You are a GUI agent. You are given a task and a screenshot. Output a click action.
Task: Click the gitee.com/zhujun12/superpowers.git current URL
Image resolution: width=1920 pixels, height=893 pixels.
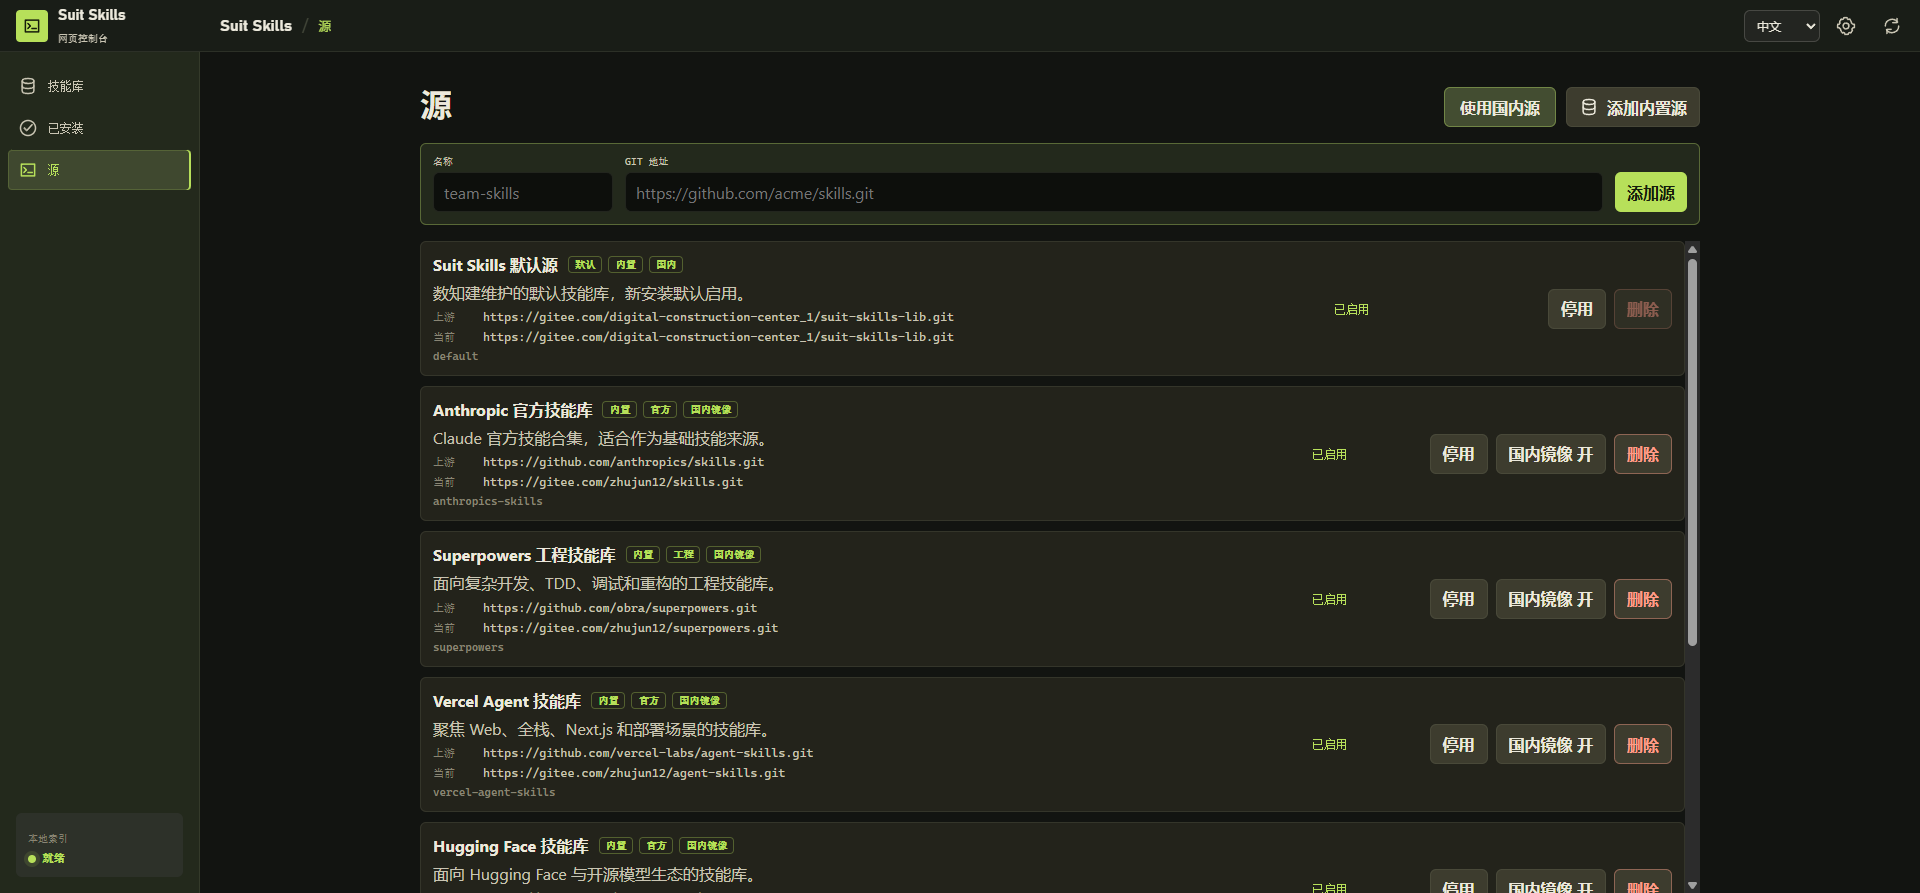coord(630,628)
